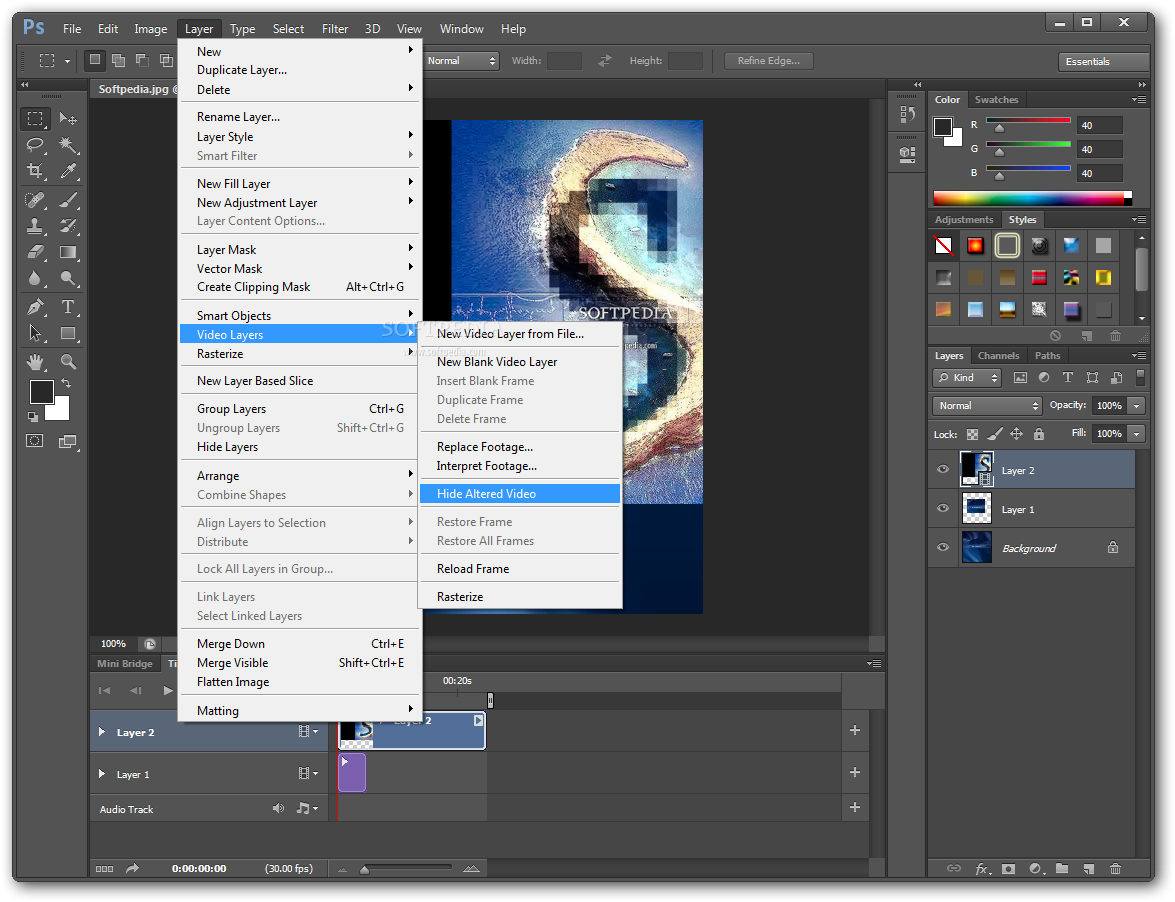Viewport: 1175px width, 902px height.
Task: Select the Lasso tool
Action: (34, 145)
